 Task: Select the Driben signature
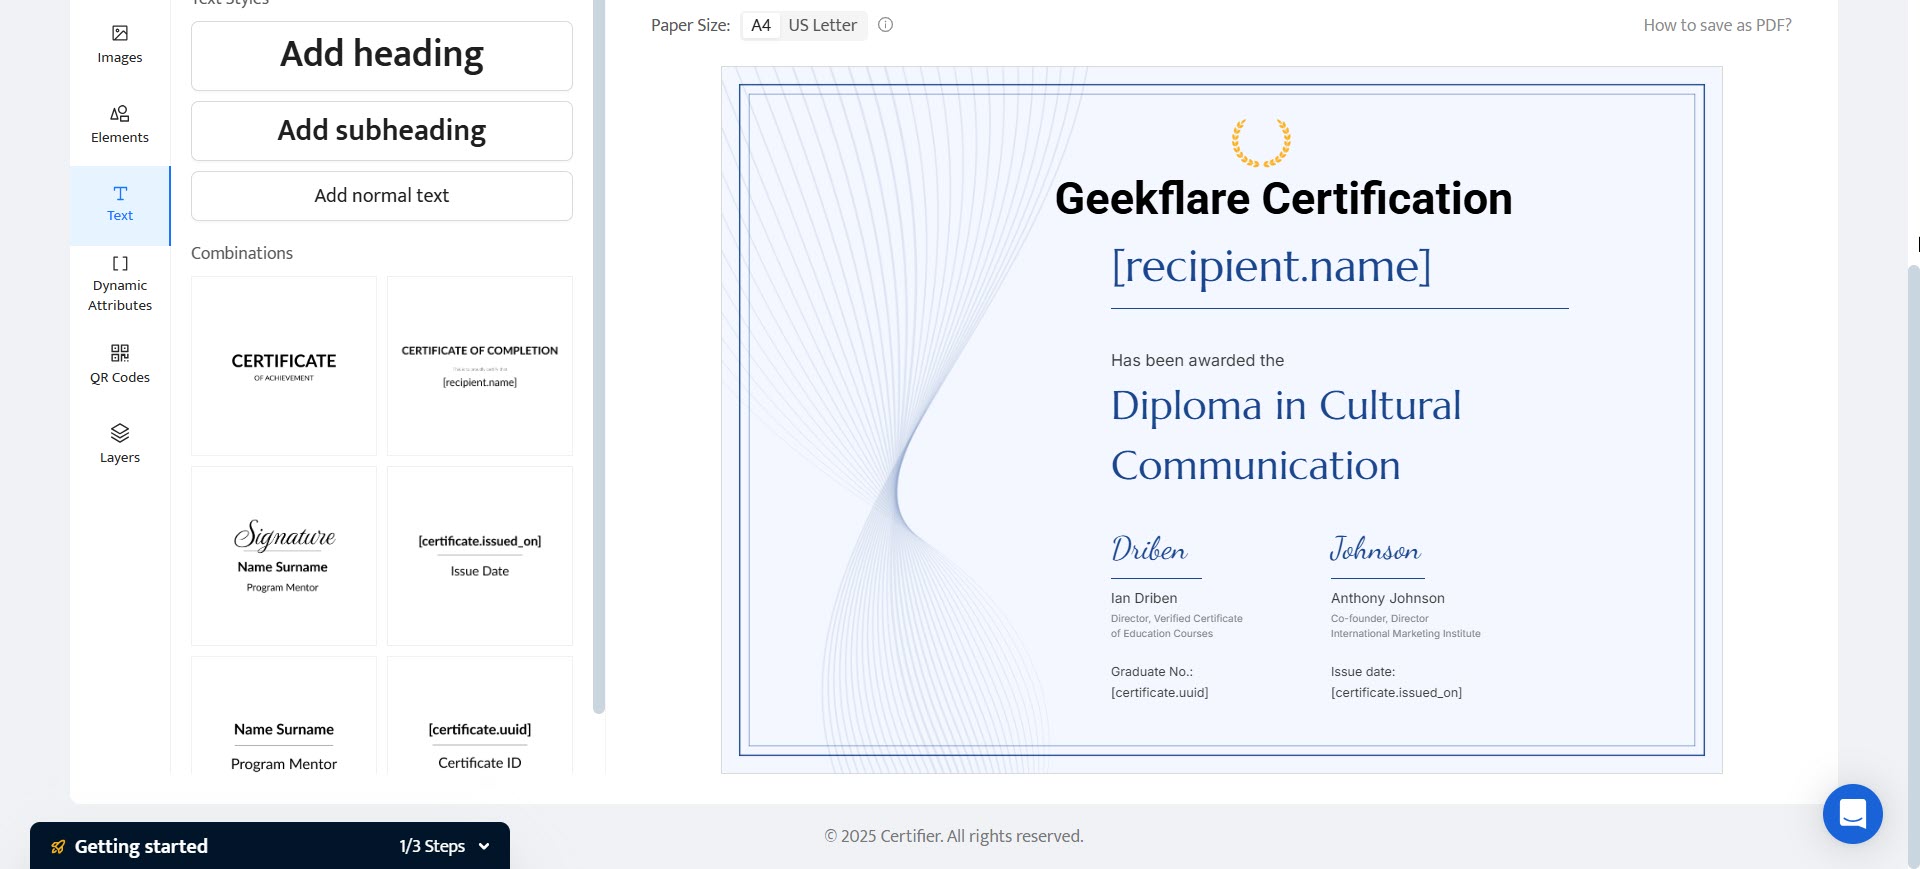(1150, 549)
